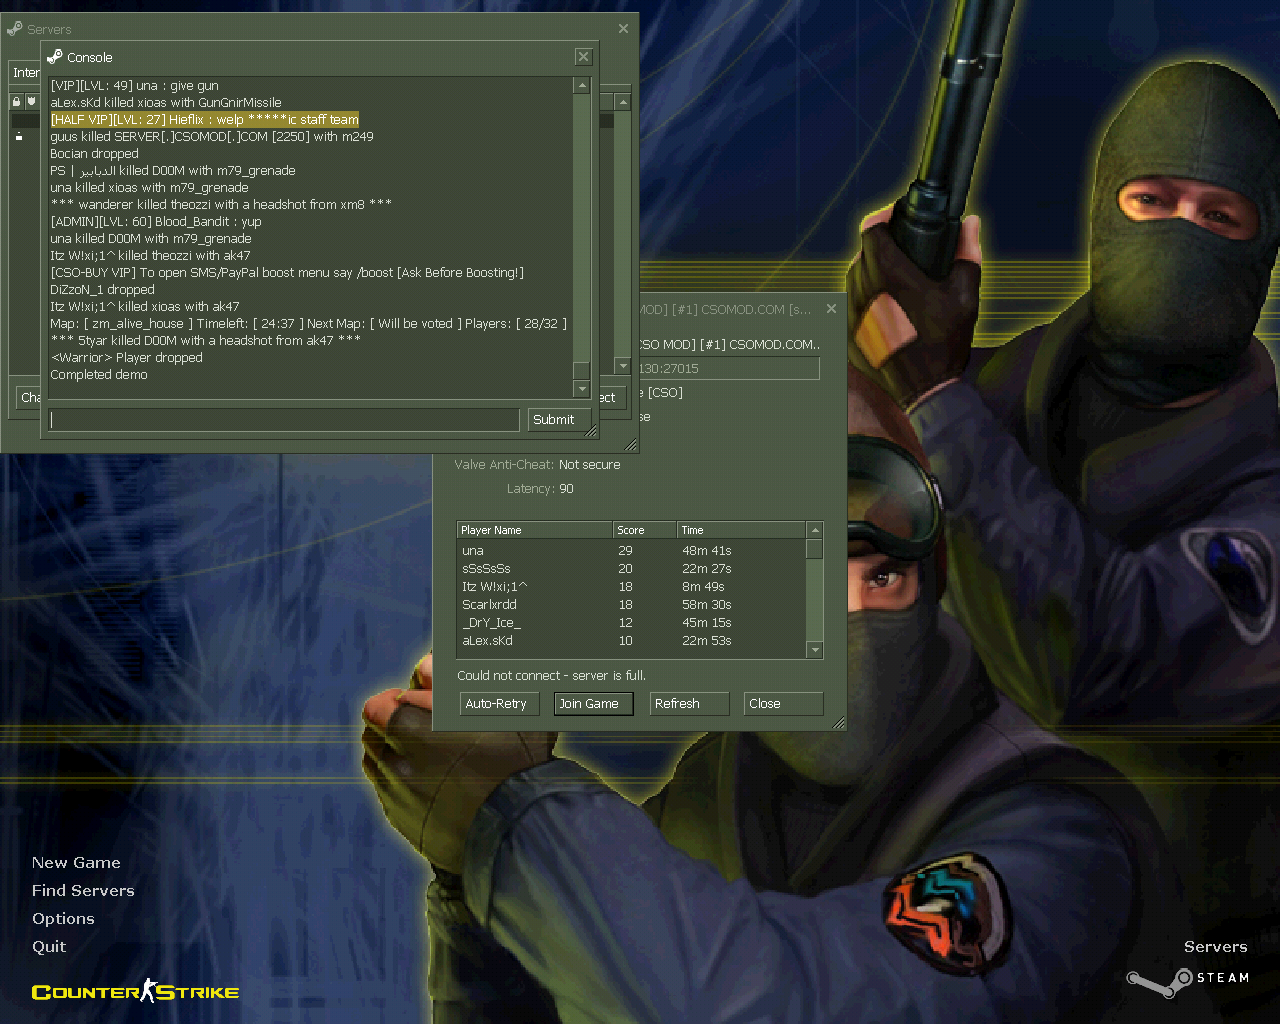Screen dimensions: 1280x1024
Task: Sort players by Time column
Action: point(740,530)
